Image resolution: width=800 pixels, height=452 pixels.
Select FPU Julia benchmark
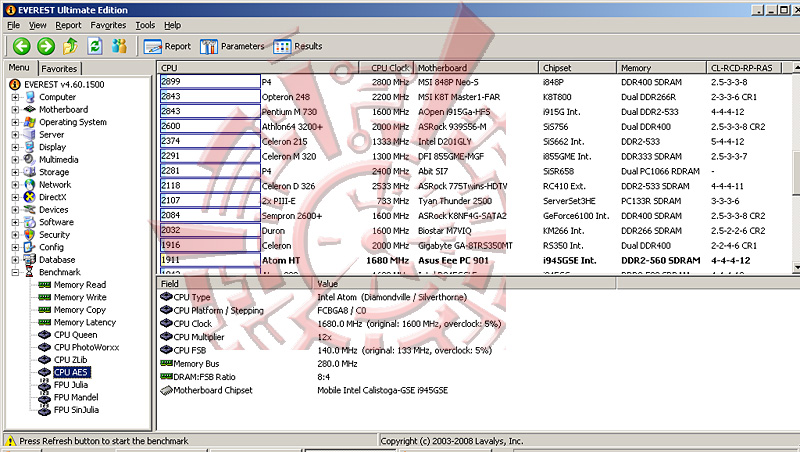(71, 385)
